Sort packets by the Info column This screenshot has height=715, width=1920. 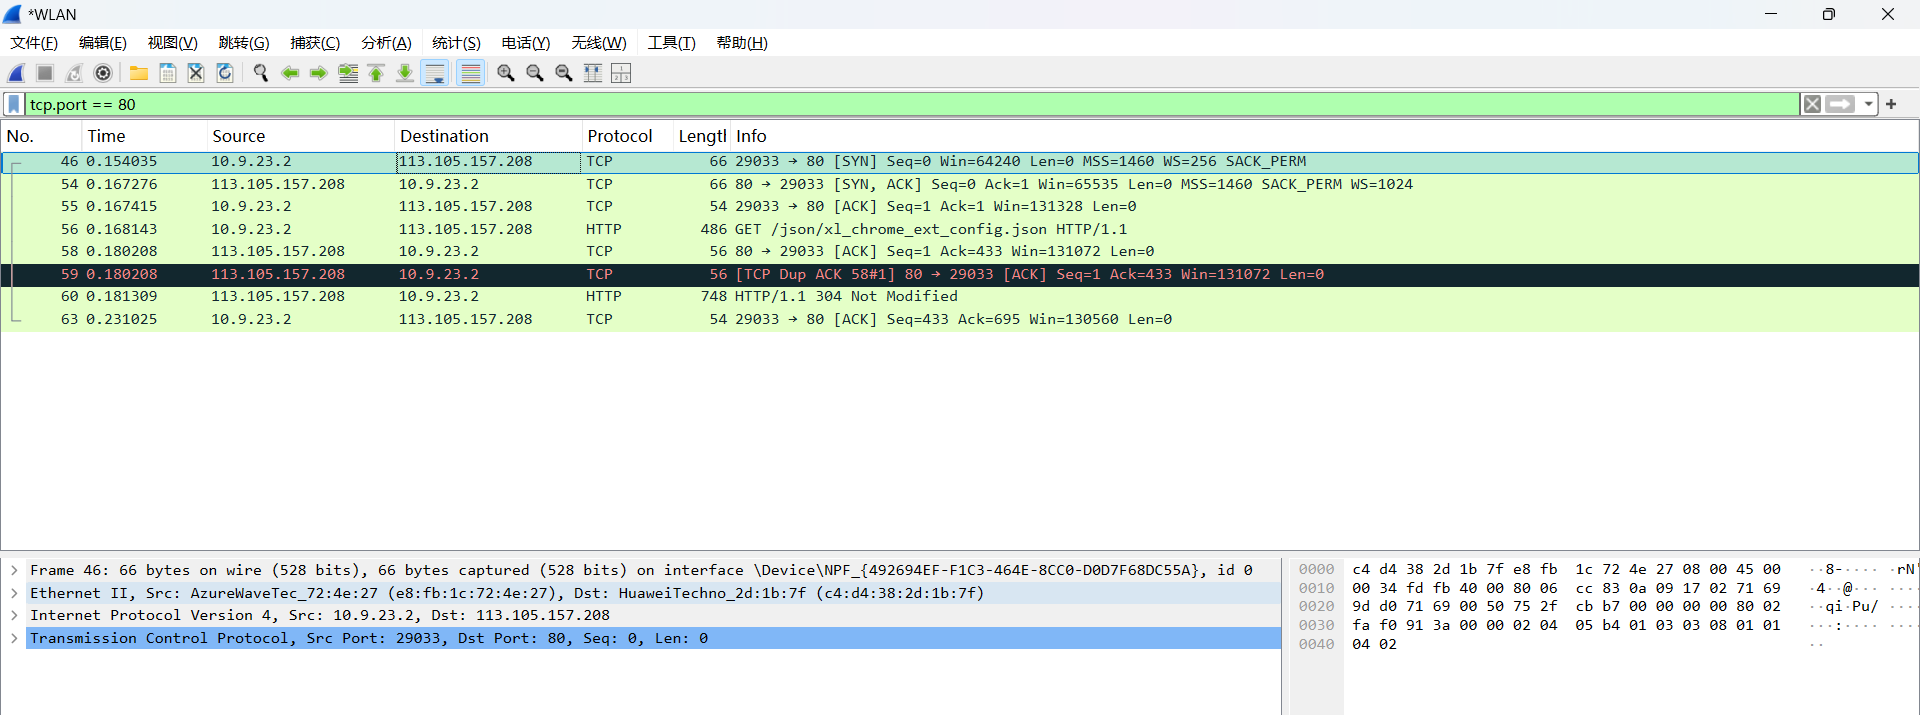[1325, 136]
